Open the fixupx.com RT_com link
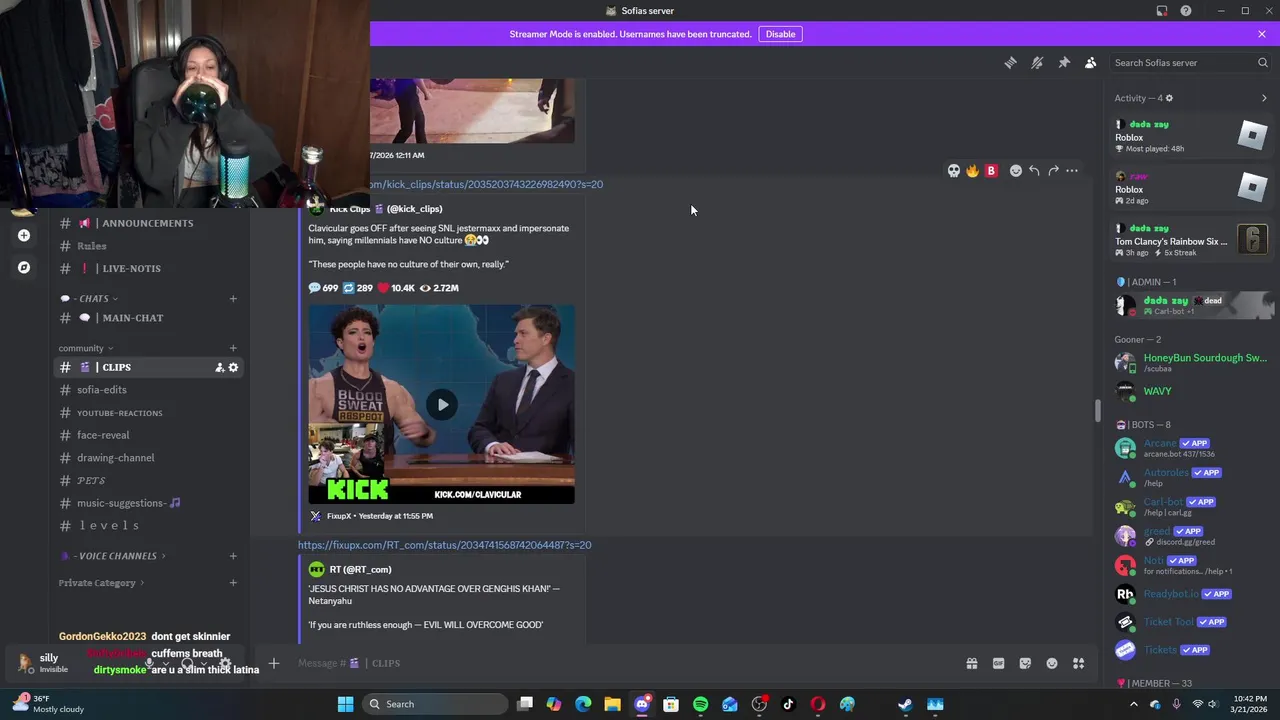Screen dimensions: 1280x720 pyautogui.click(x=444, y=545)
